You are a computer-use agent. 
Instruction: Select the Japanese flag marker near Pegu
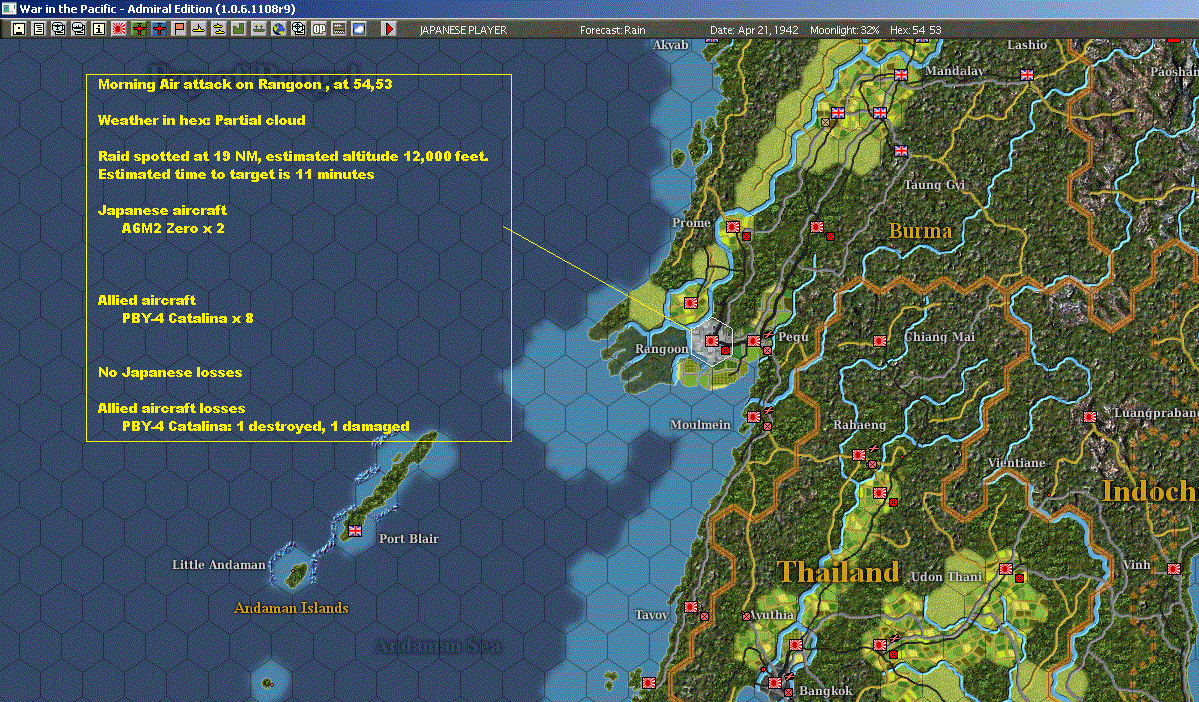753,341
